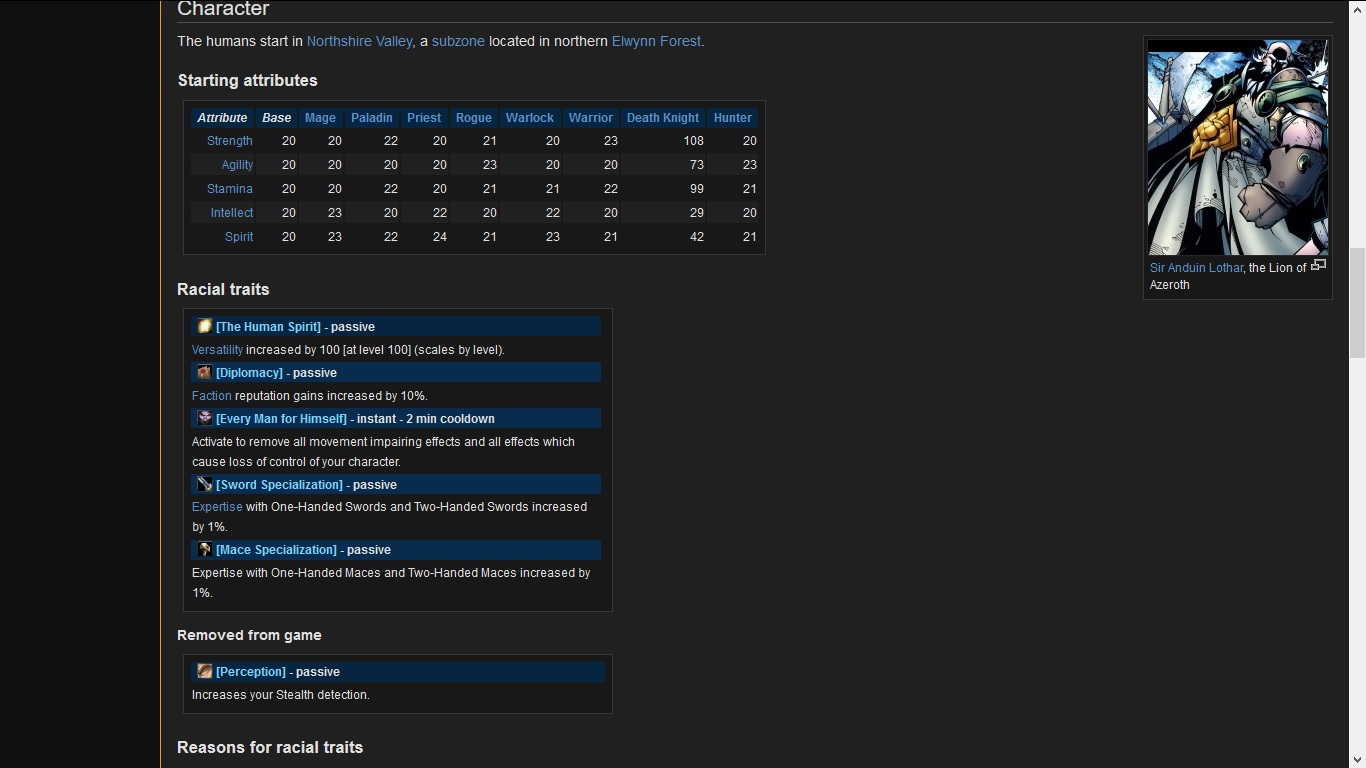Click the page vertical scrollbar thumb
This screenshot has width=1366, height=768.
1357,303
